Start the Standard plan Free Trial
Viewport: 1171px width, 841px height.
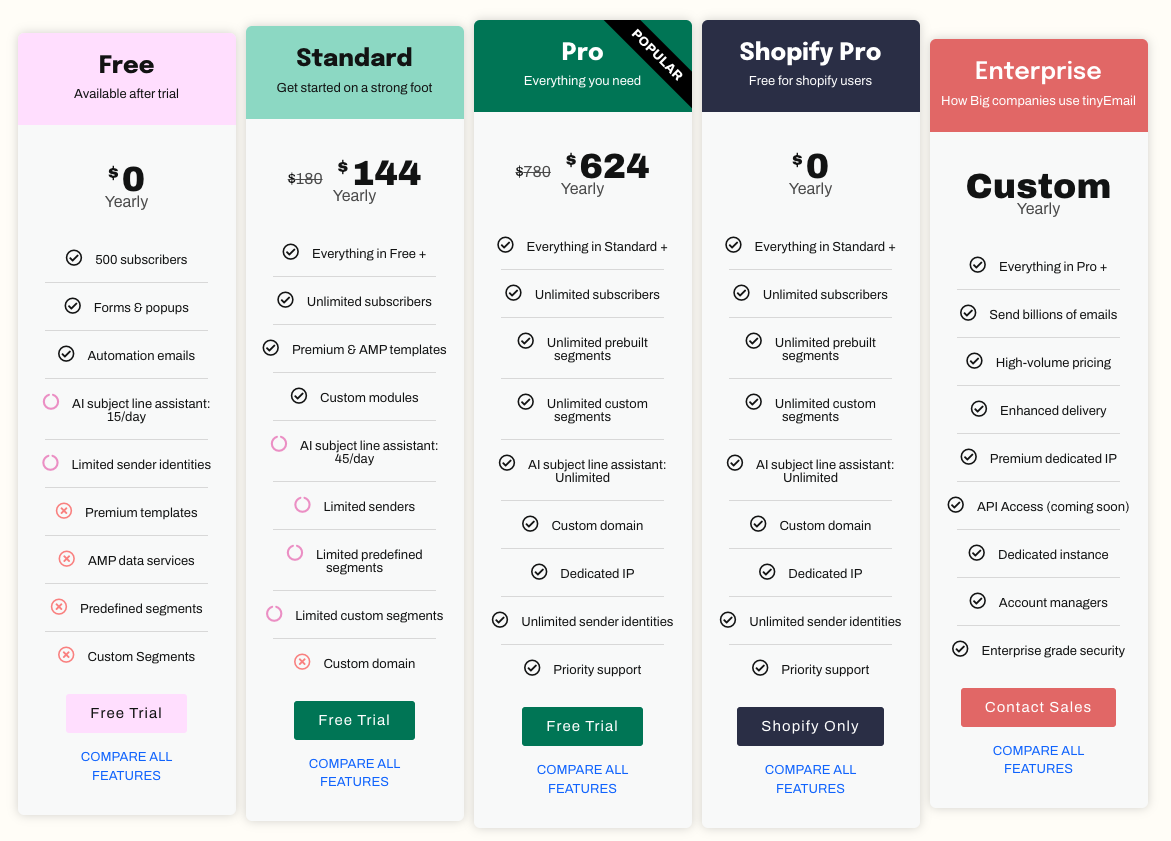pyautogui.click(x=354, y=720)
